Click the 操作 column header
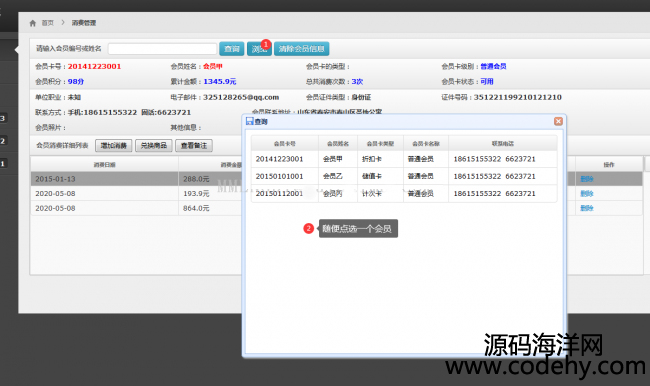This screenshot has width=650, height=386. click(x=609, y=165)
